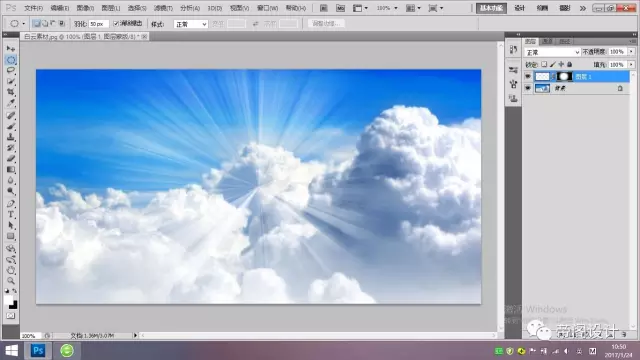Select the Dodge tool
The width and height of the screenshot is (640, 360).
point(11,191)
